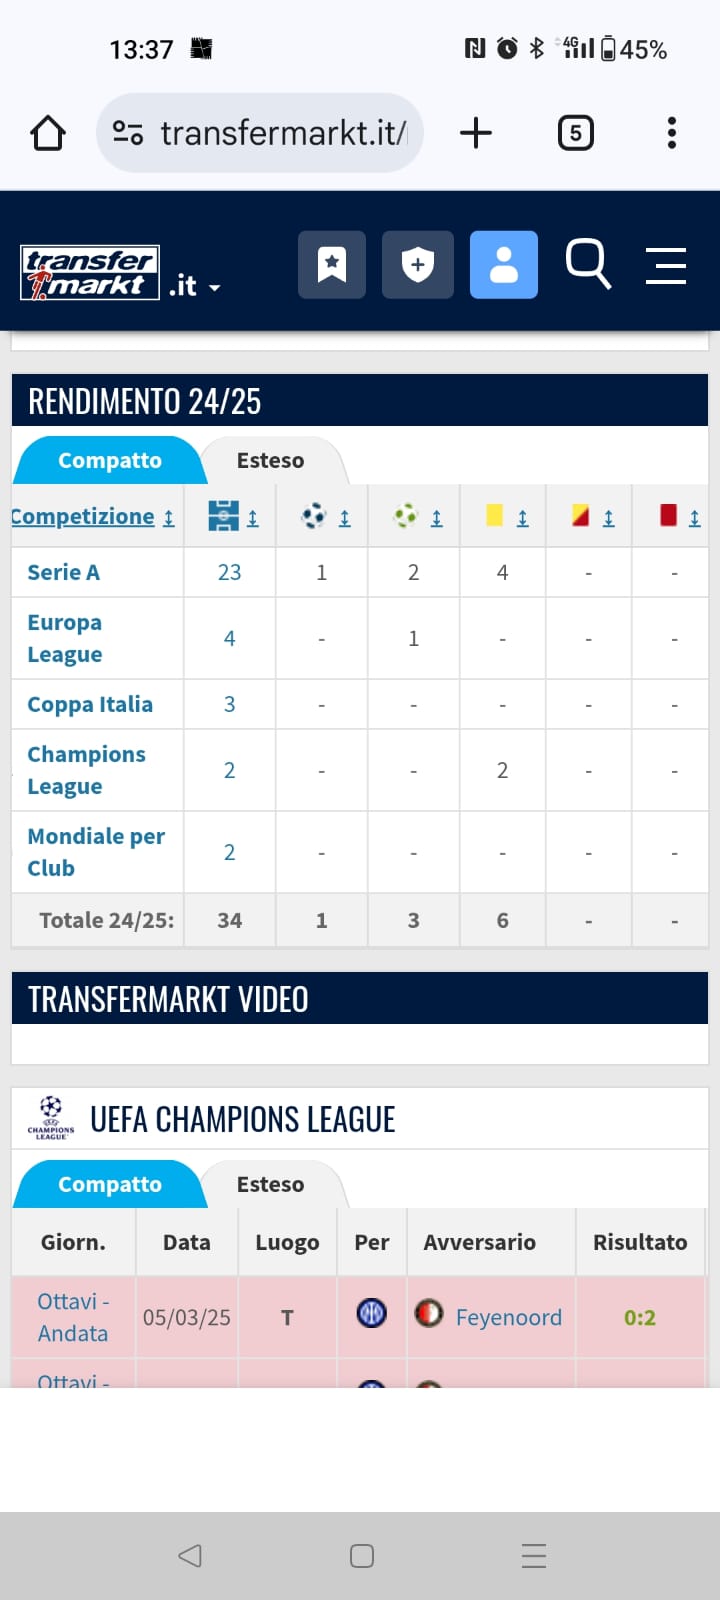Image resolution: width=720 pixels, height=1600 pixels.
Task: Expand the .it country dropdown
Action: 195,287
